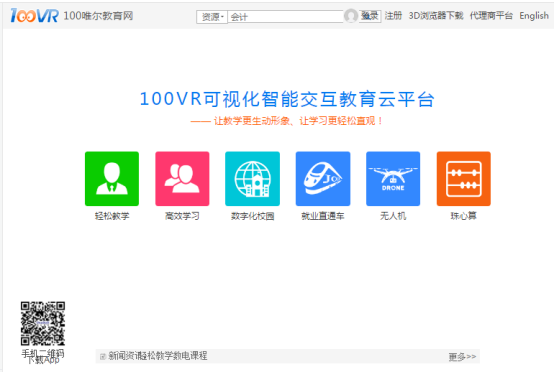Click the news ticker text in bottom bar
Viewport: 554px width, 373px height.
coord(158,356)
